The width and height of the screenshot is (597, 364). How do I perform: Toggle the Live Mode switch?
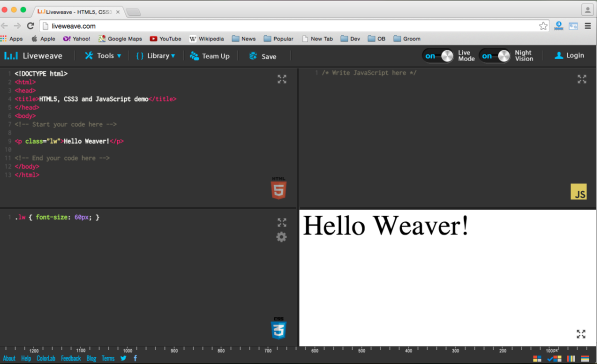click(438, 56)
